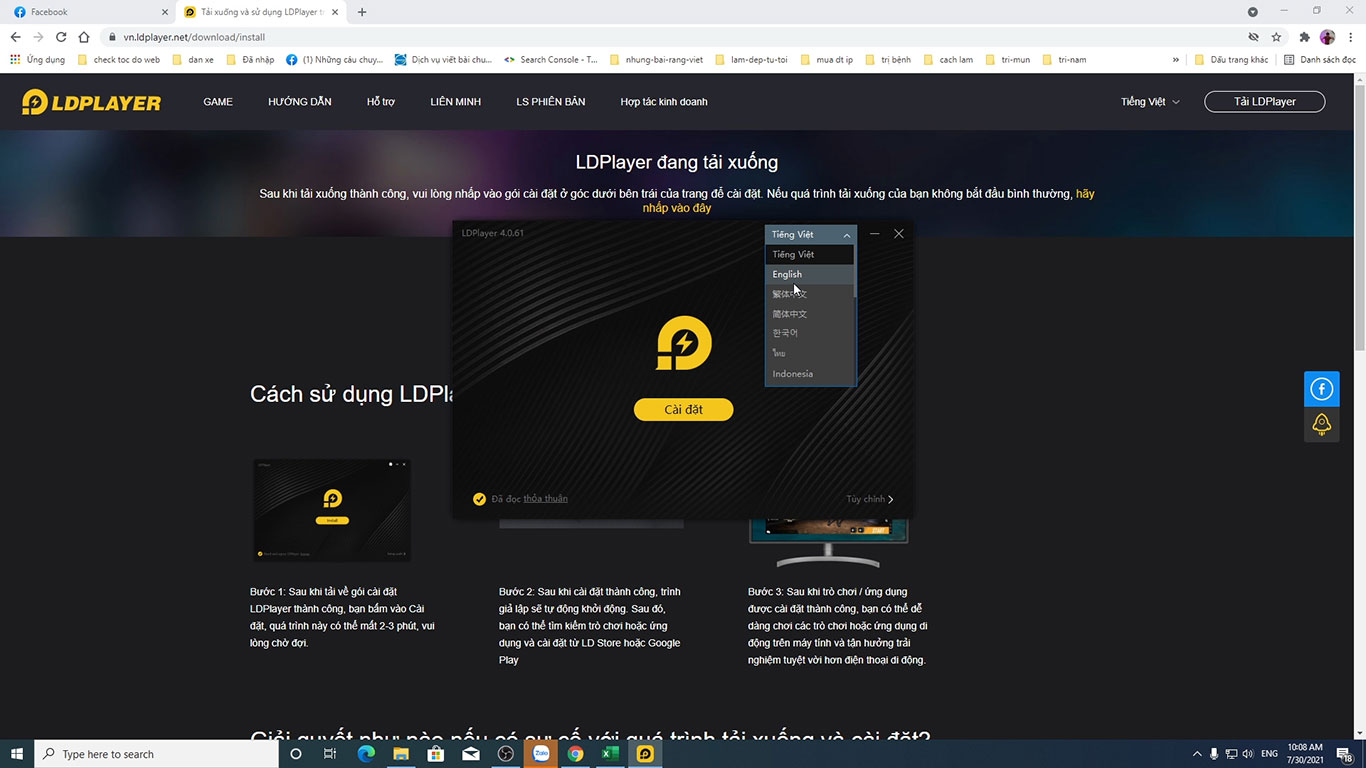The width and height of the screenshot is (1366, 768).
Task: Click the Windows search box on taskbar
Action: (x=156, y=754)
